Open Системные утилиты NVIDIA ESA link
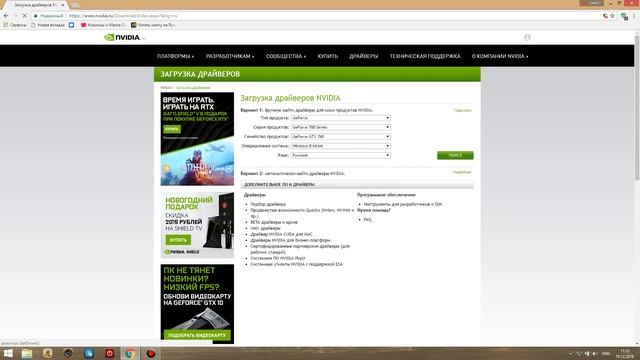Viewport: 640px width, 360px height. click(297, 264)
